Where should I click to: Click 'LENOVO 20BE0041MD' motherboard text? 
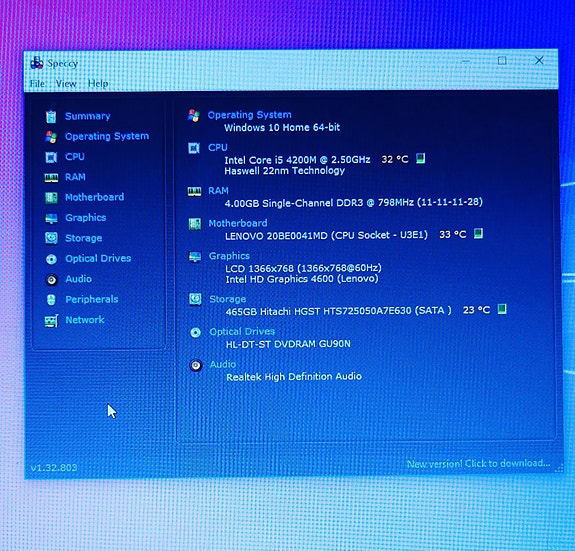click(x=326, y=235)
